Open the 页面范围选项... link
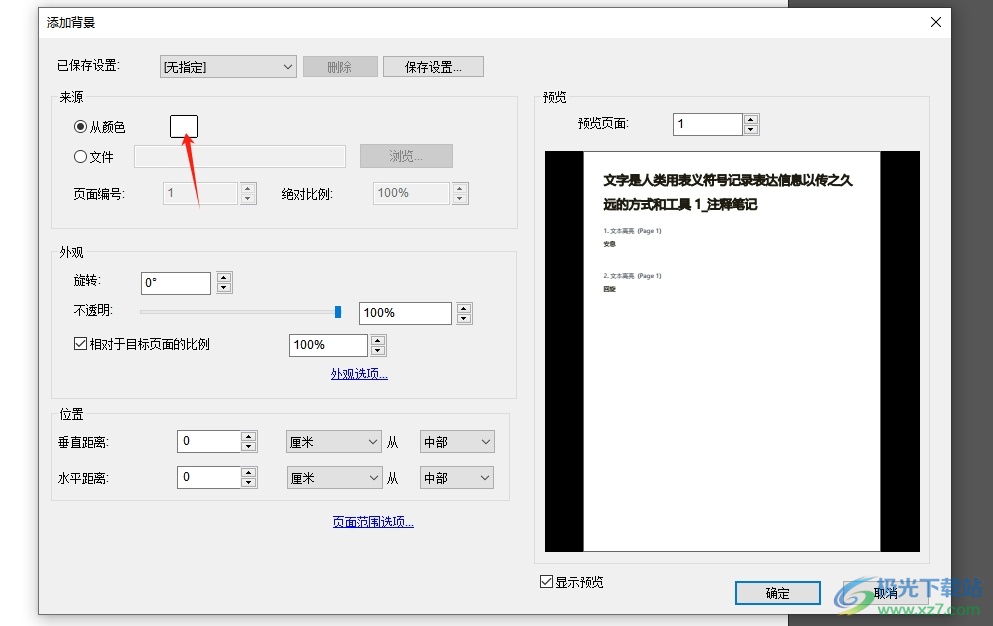993x626 pixels. click(x=373, y=522)
